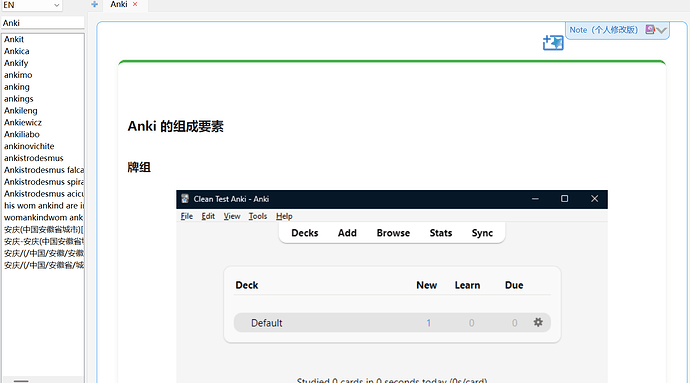Select 安庆(中国安徽省城市) entry
The height and width of the screenshot is (383, 690).
pos(44,229)
